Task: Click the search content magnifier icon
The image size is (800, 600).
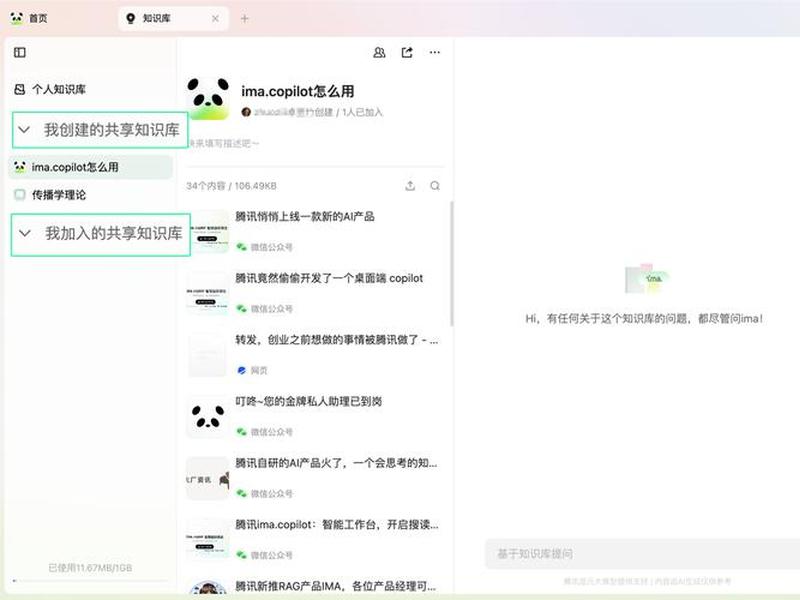Action: click(x=435, y=186)
